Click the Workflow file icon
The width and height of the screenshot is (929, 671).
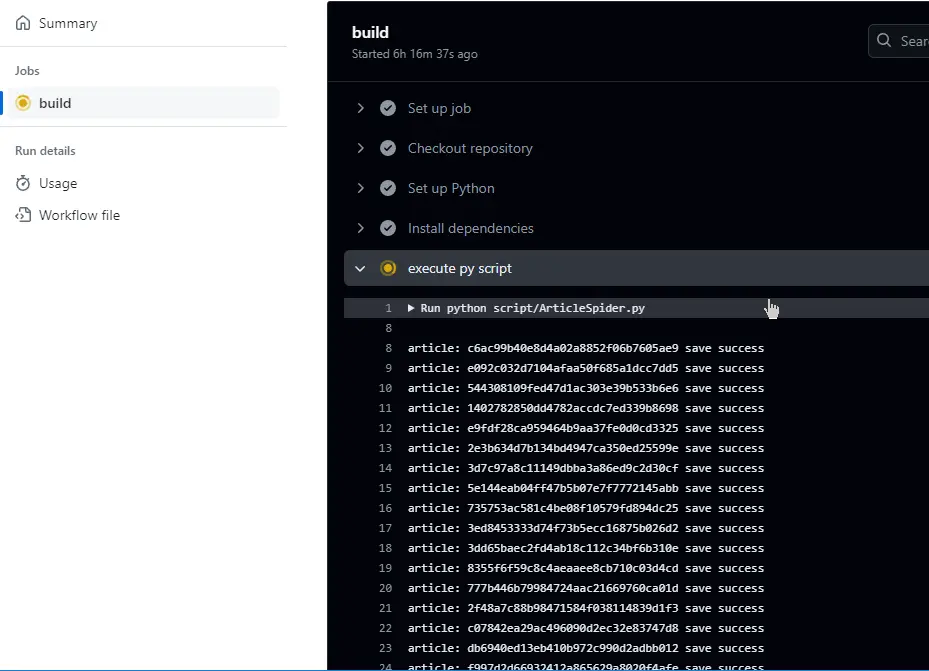[23, 215]
